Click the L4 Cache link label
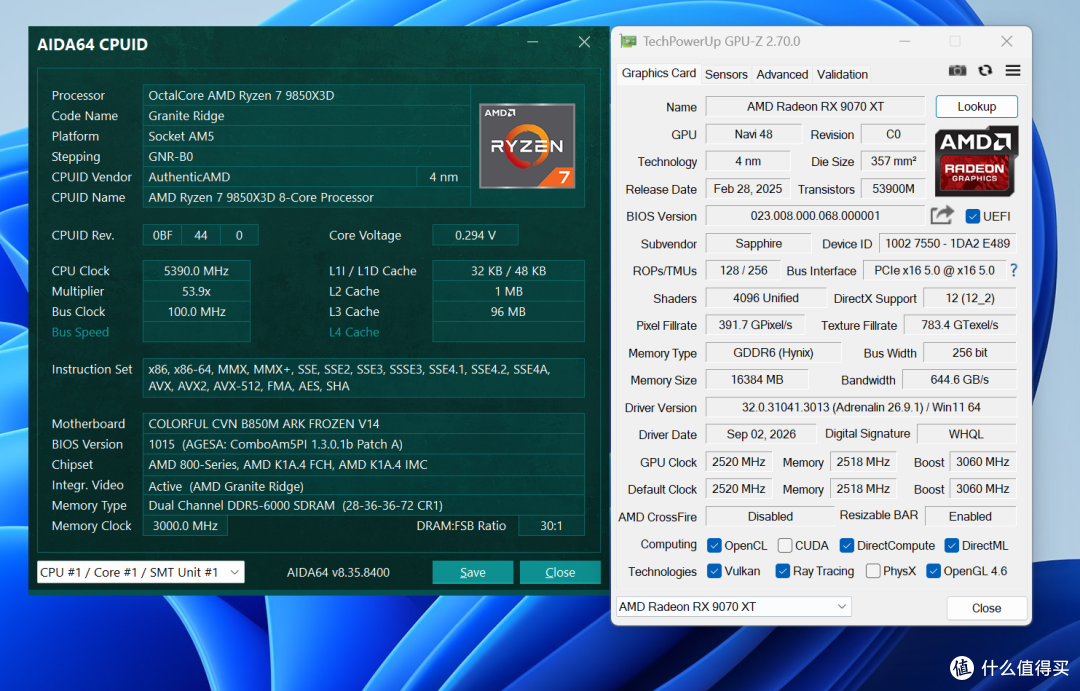The width and height of the screenshot is (1080, 691). pyautogui.click(x=354, y=332)
